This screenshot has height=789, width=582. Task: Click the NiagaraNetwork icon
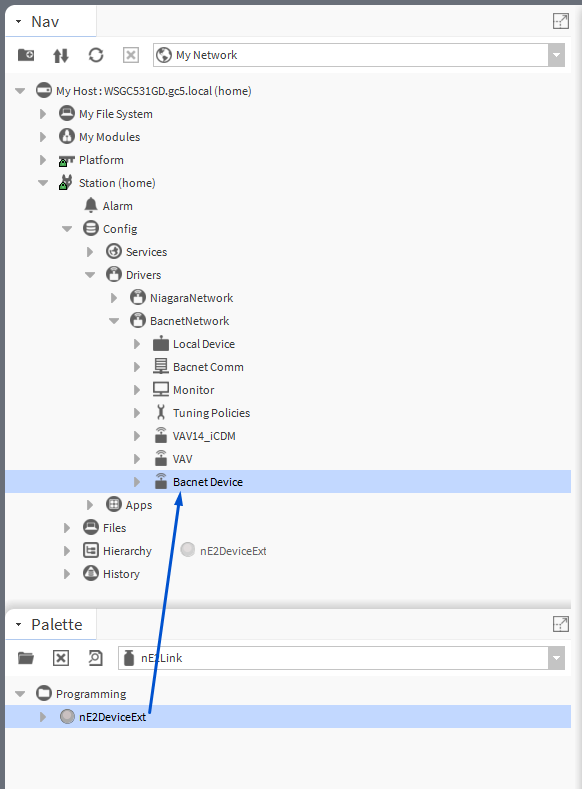(x=138, y=297)
